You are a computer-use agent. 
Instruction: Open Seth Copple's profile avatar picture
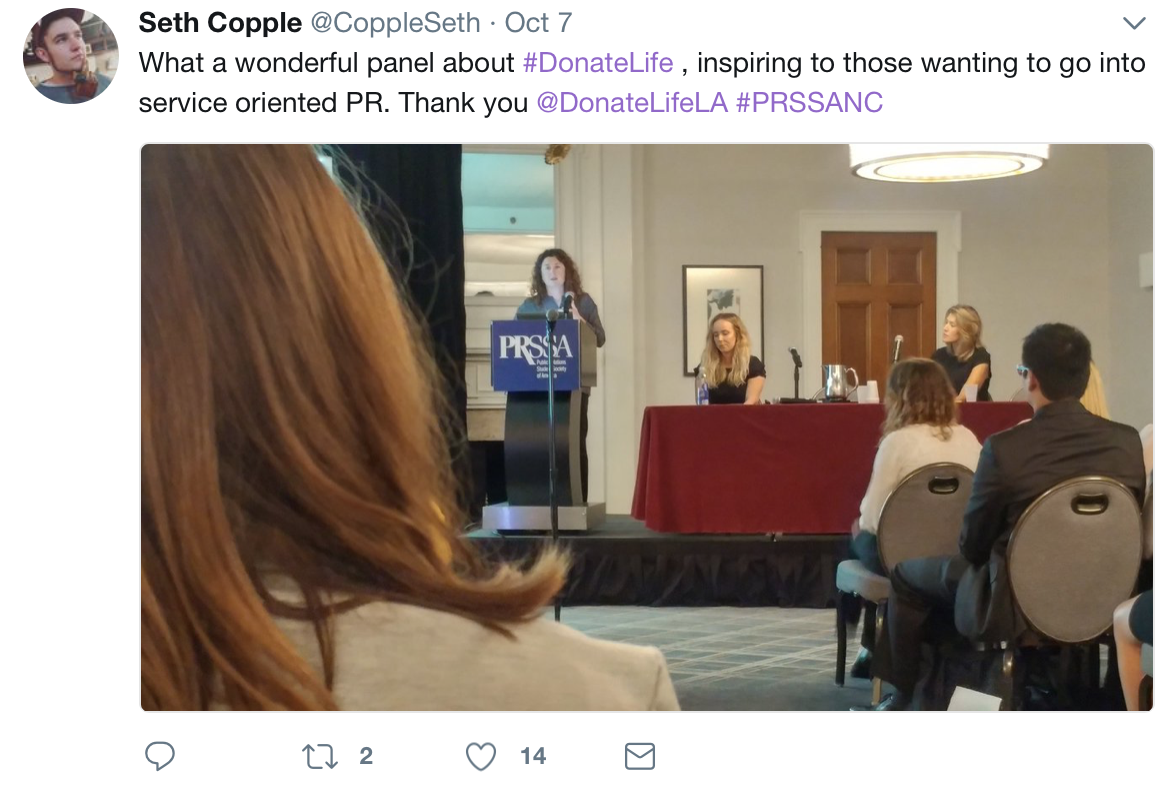71,56
